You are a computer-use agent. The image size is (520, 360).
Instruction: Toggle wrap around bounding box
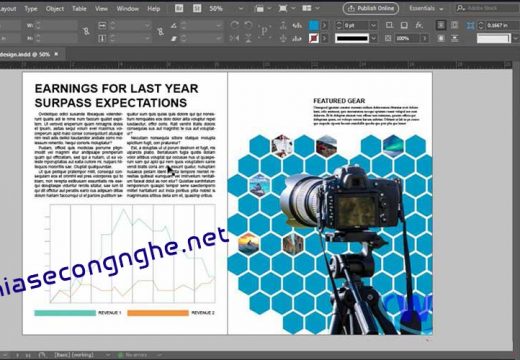[x=455, y=25]
